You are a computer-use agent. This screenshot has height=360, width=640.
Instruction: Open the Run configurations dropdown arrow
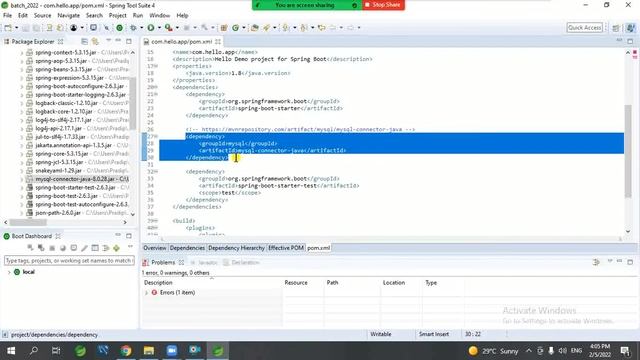click(160, 28)
